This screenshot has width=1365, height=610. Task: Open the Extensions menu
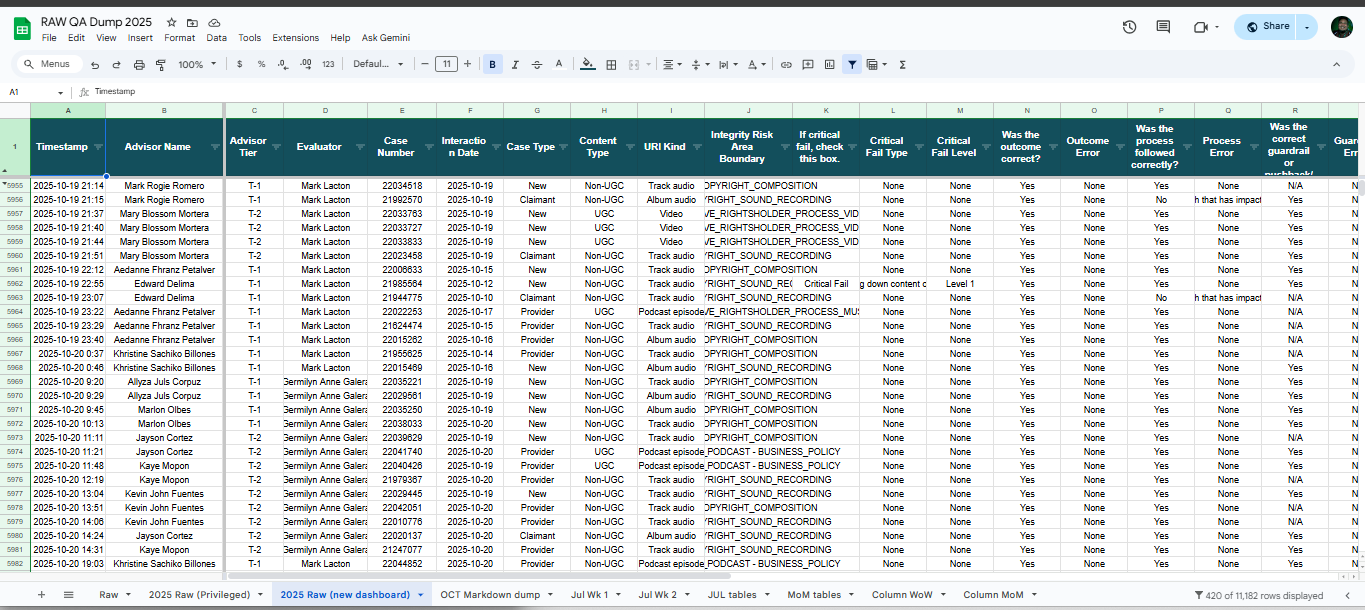295,38
